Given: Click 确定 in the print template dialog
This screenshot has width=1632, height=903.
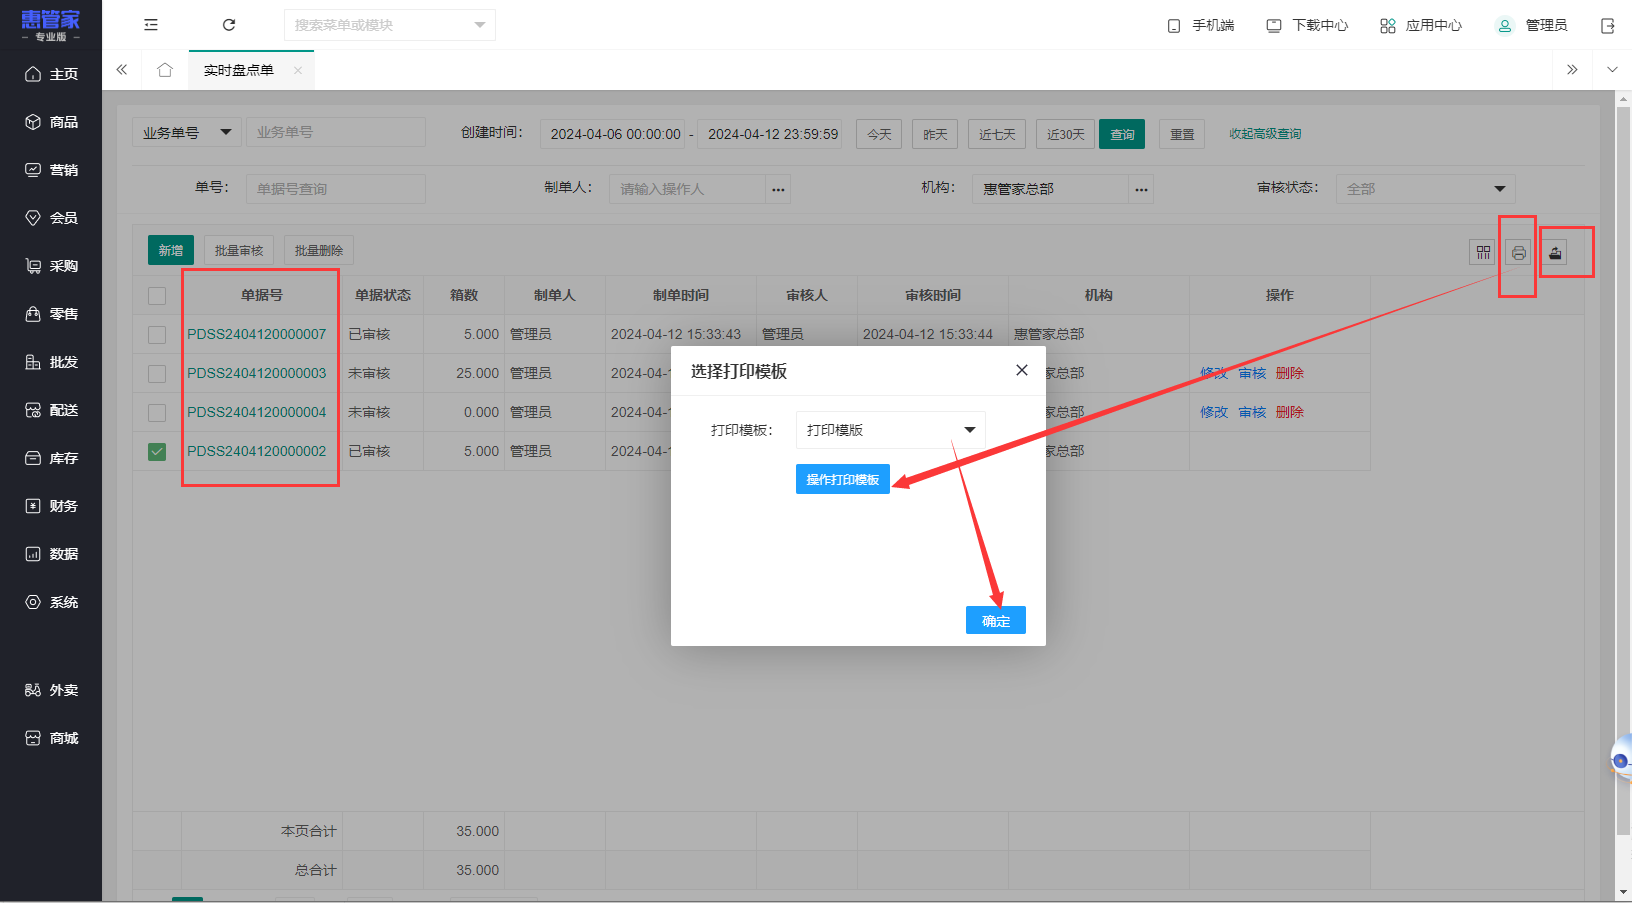Looking at the screenshot, I should (x=996, y=620).
